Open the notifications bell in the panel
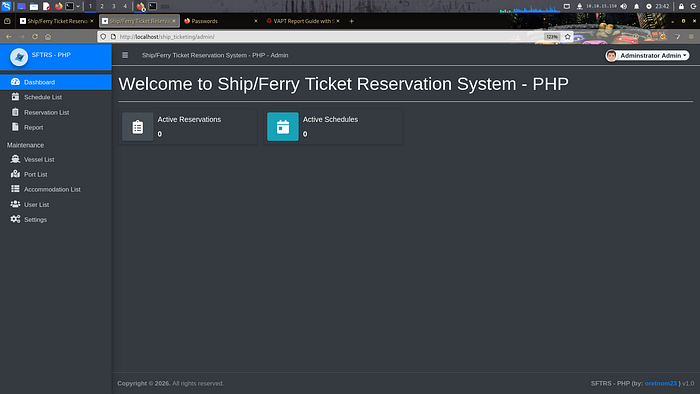The image size is (700, 394). click(637, 6)
